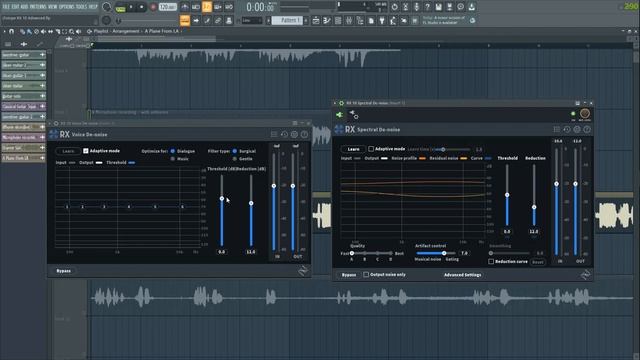Click the link chain toolbar icon
640x360 pixels.
pos(218,20)
